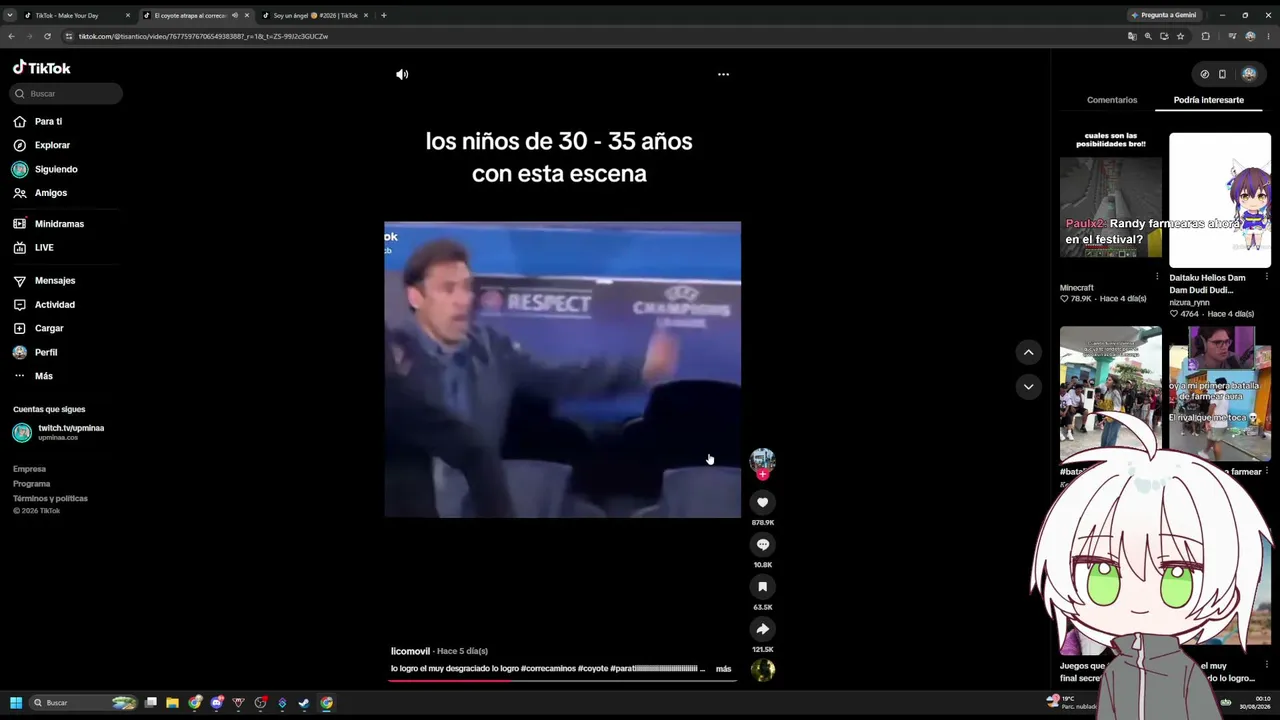Go to previous video with up chevron

point(1028,352)
